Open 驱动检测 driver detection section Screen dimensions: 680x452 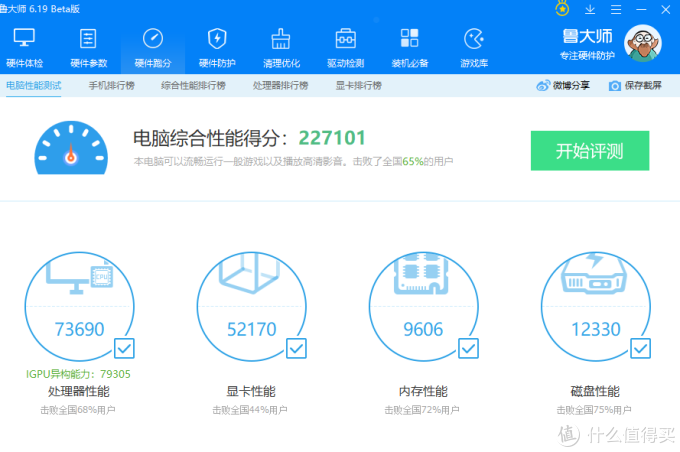point(345,48)
